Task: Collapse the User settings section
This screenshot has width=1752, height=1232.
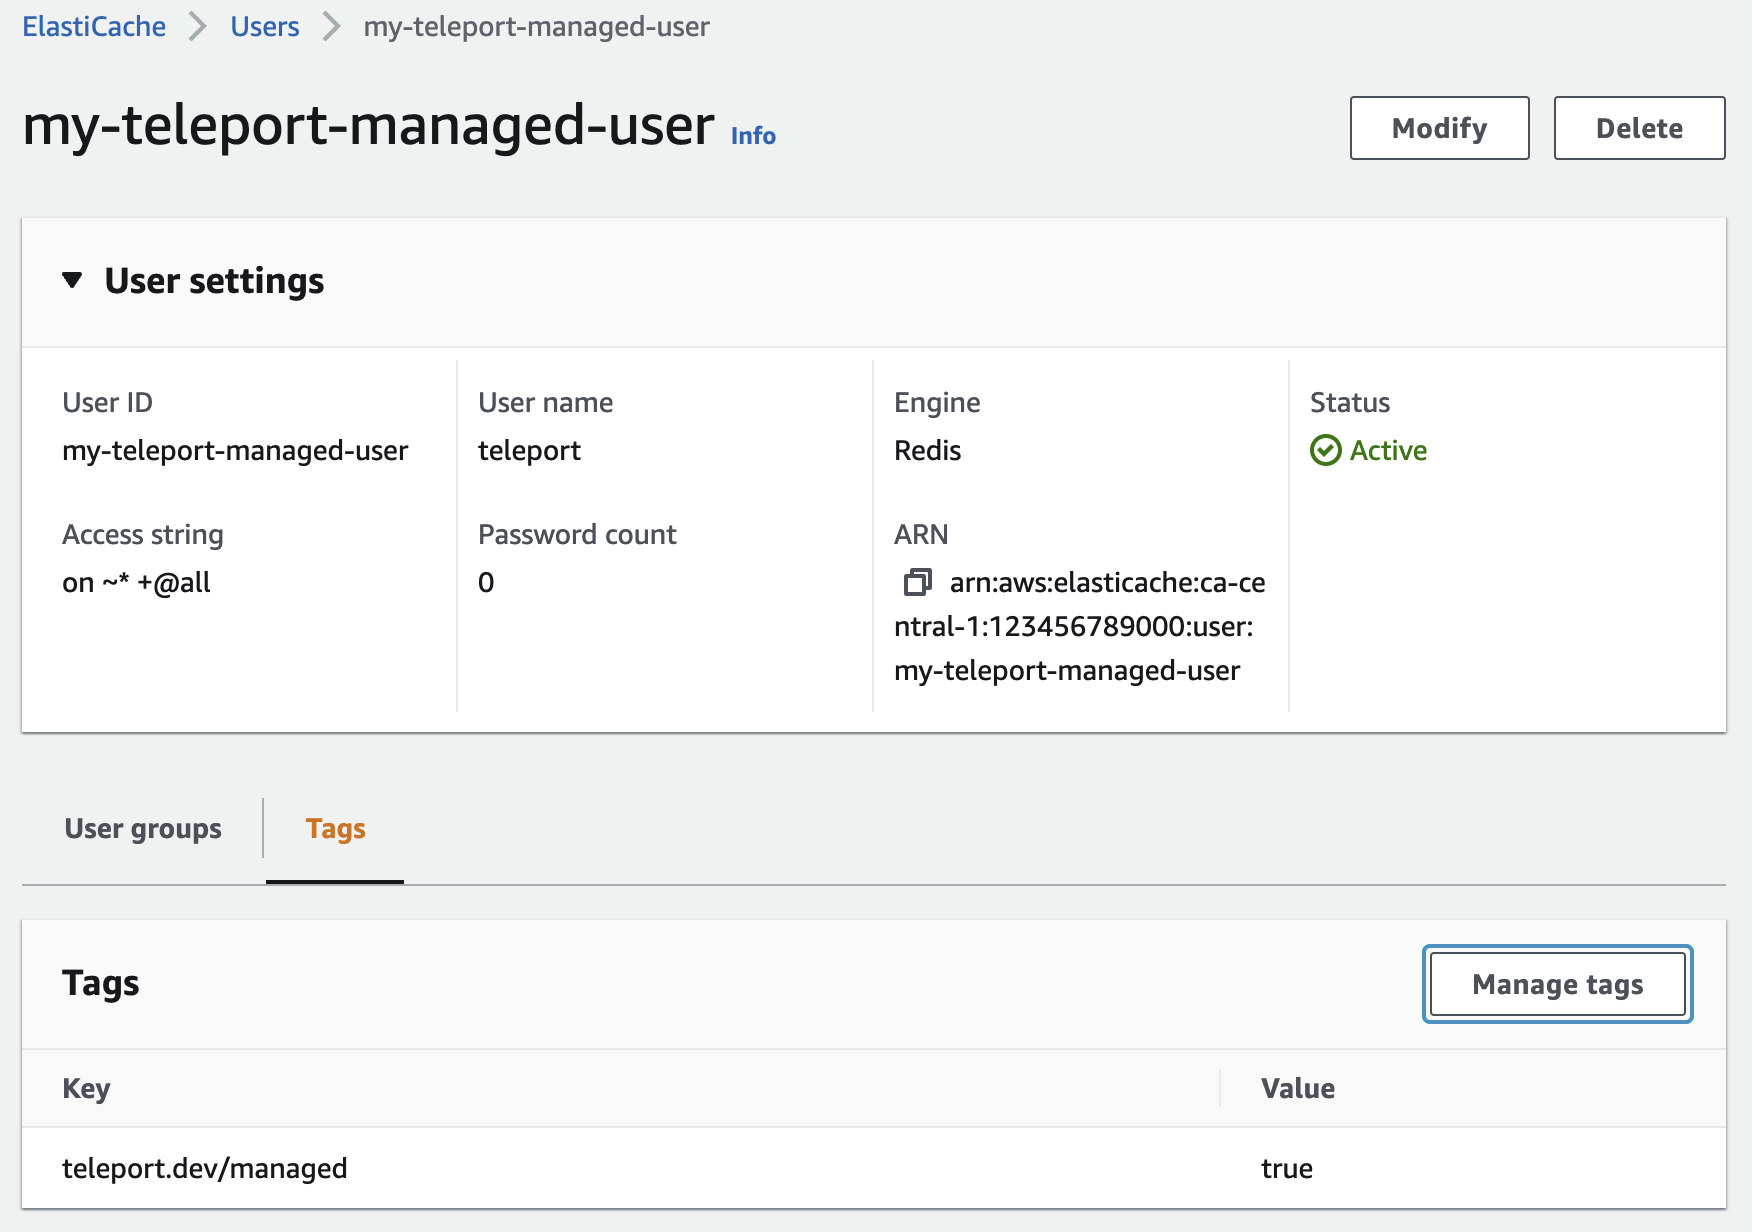Action: (x=71, y=281)
